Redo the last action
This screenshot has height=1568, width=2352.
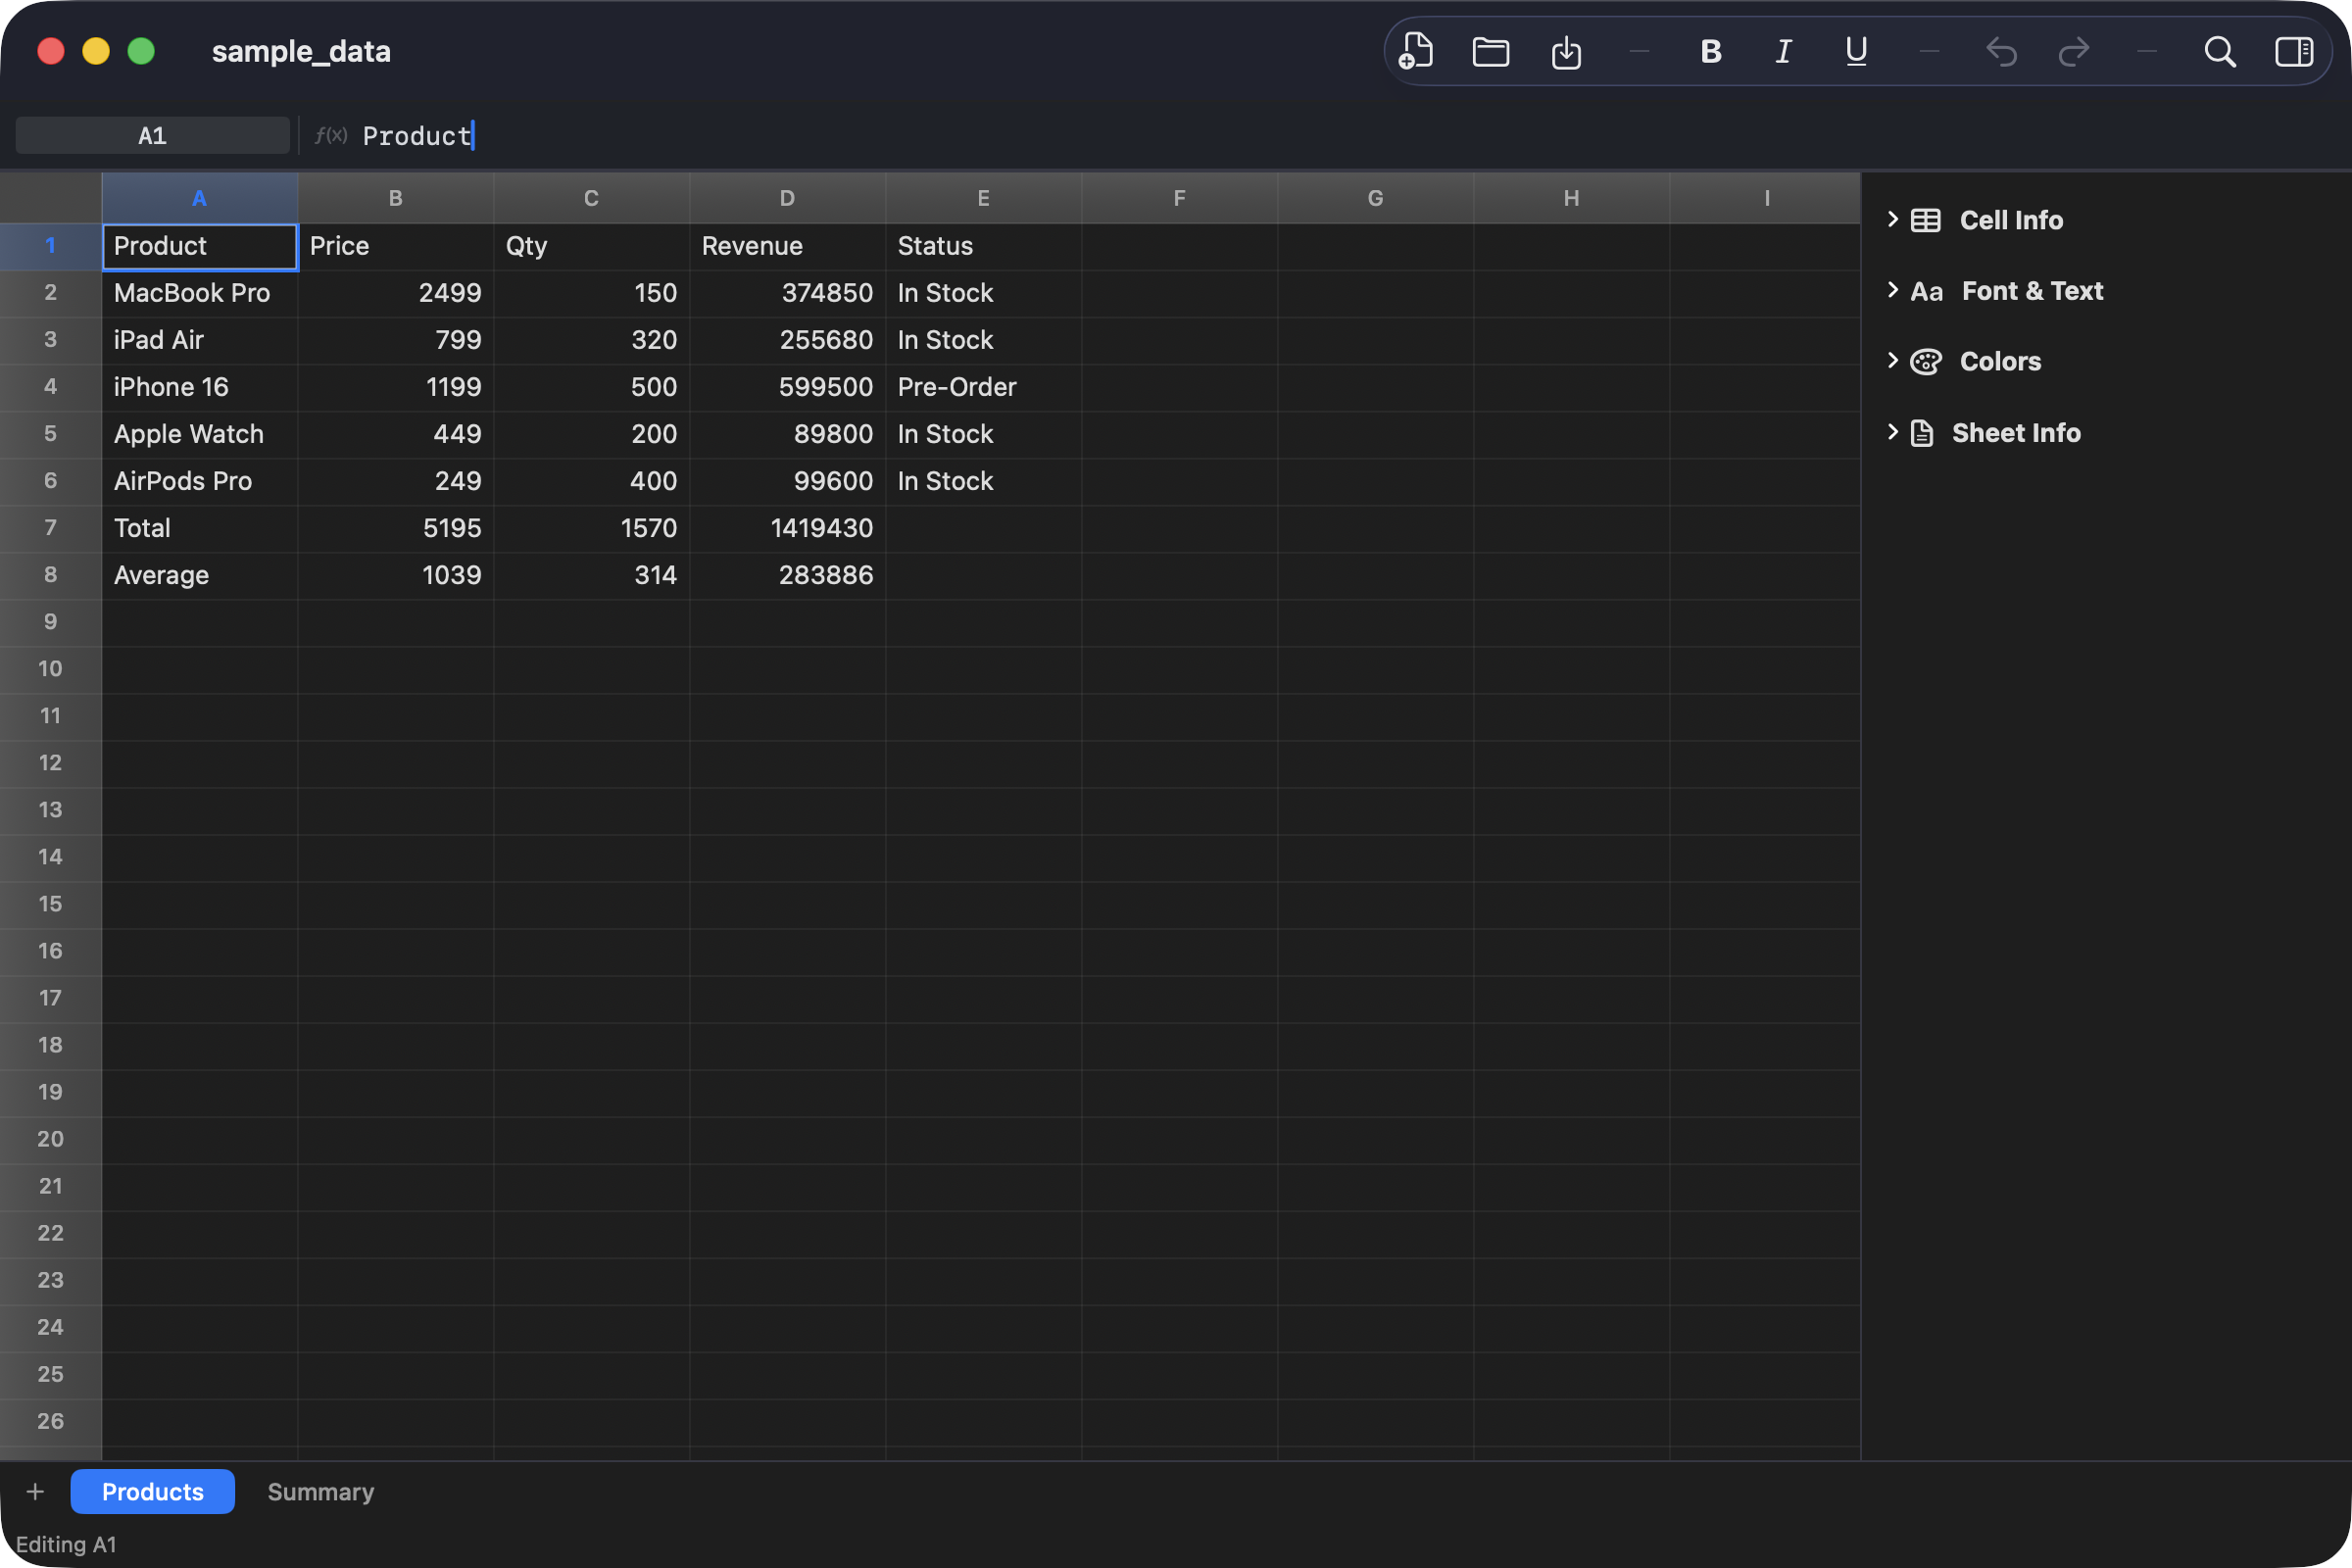(2074, 51)
